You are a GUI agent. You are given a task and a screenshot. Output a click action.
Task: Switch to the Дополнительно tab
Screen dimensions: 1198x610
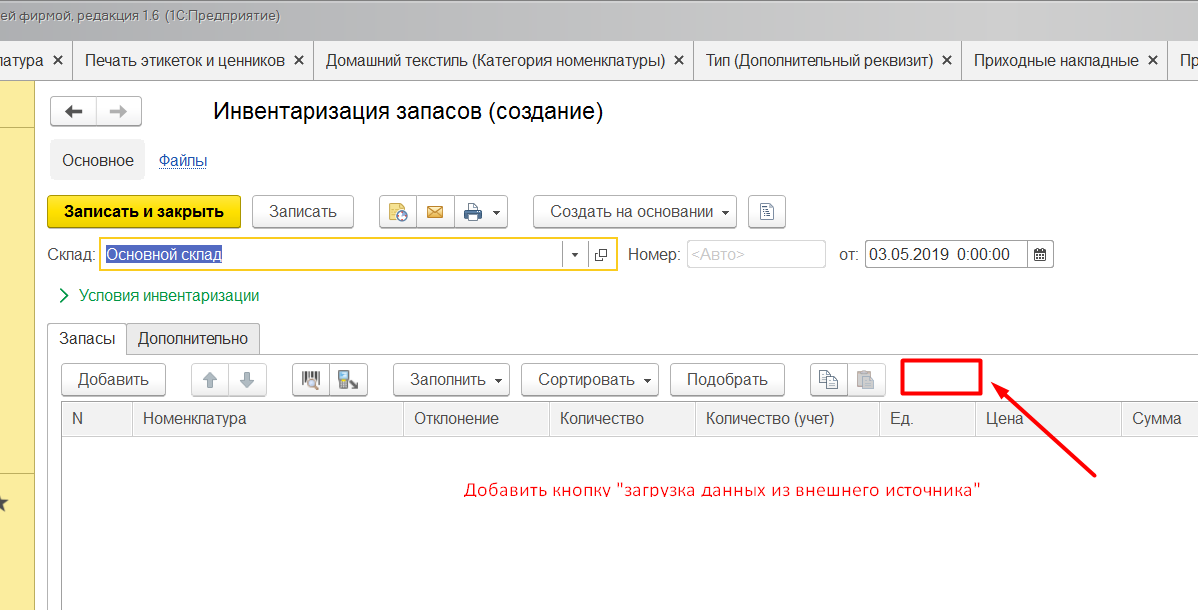[x=193, y=339]
